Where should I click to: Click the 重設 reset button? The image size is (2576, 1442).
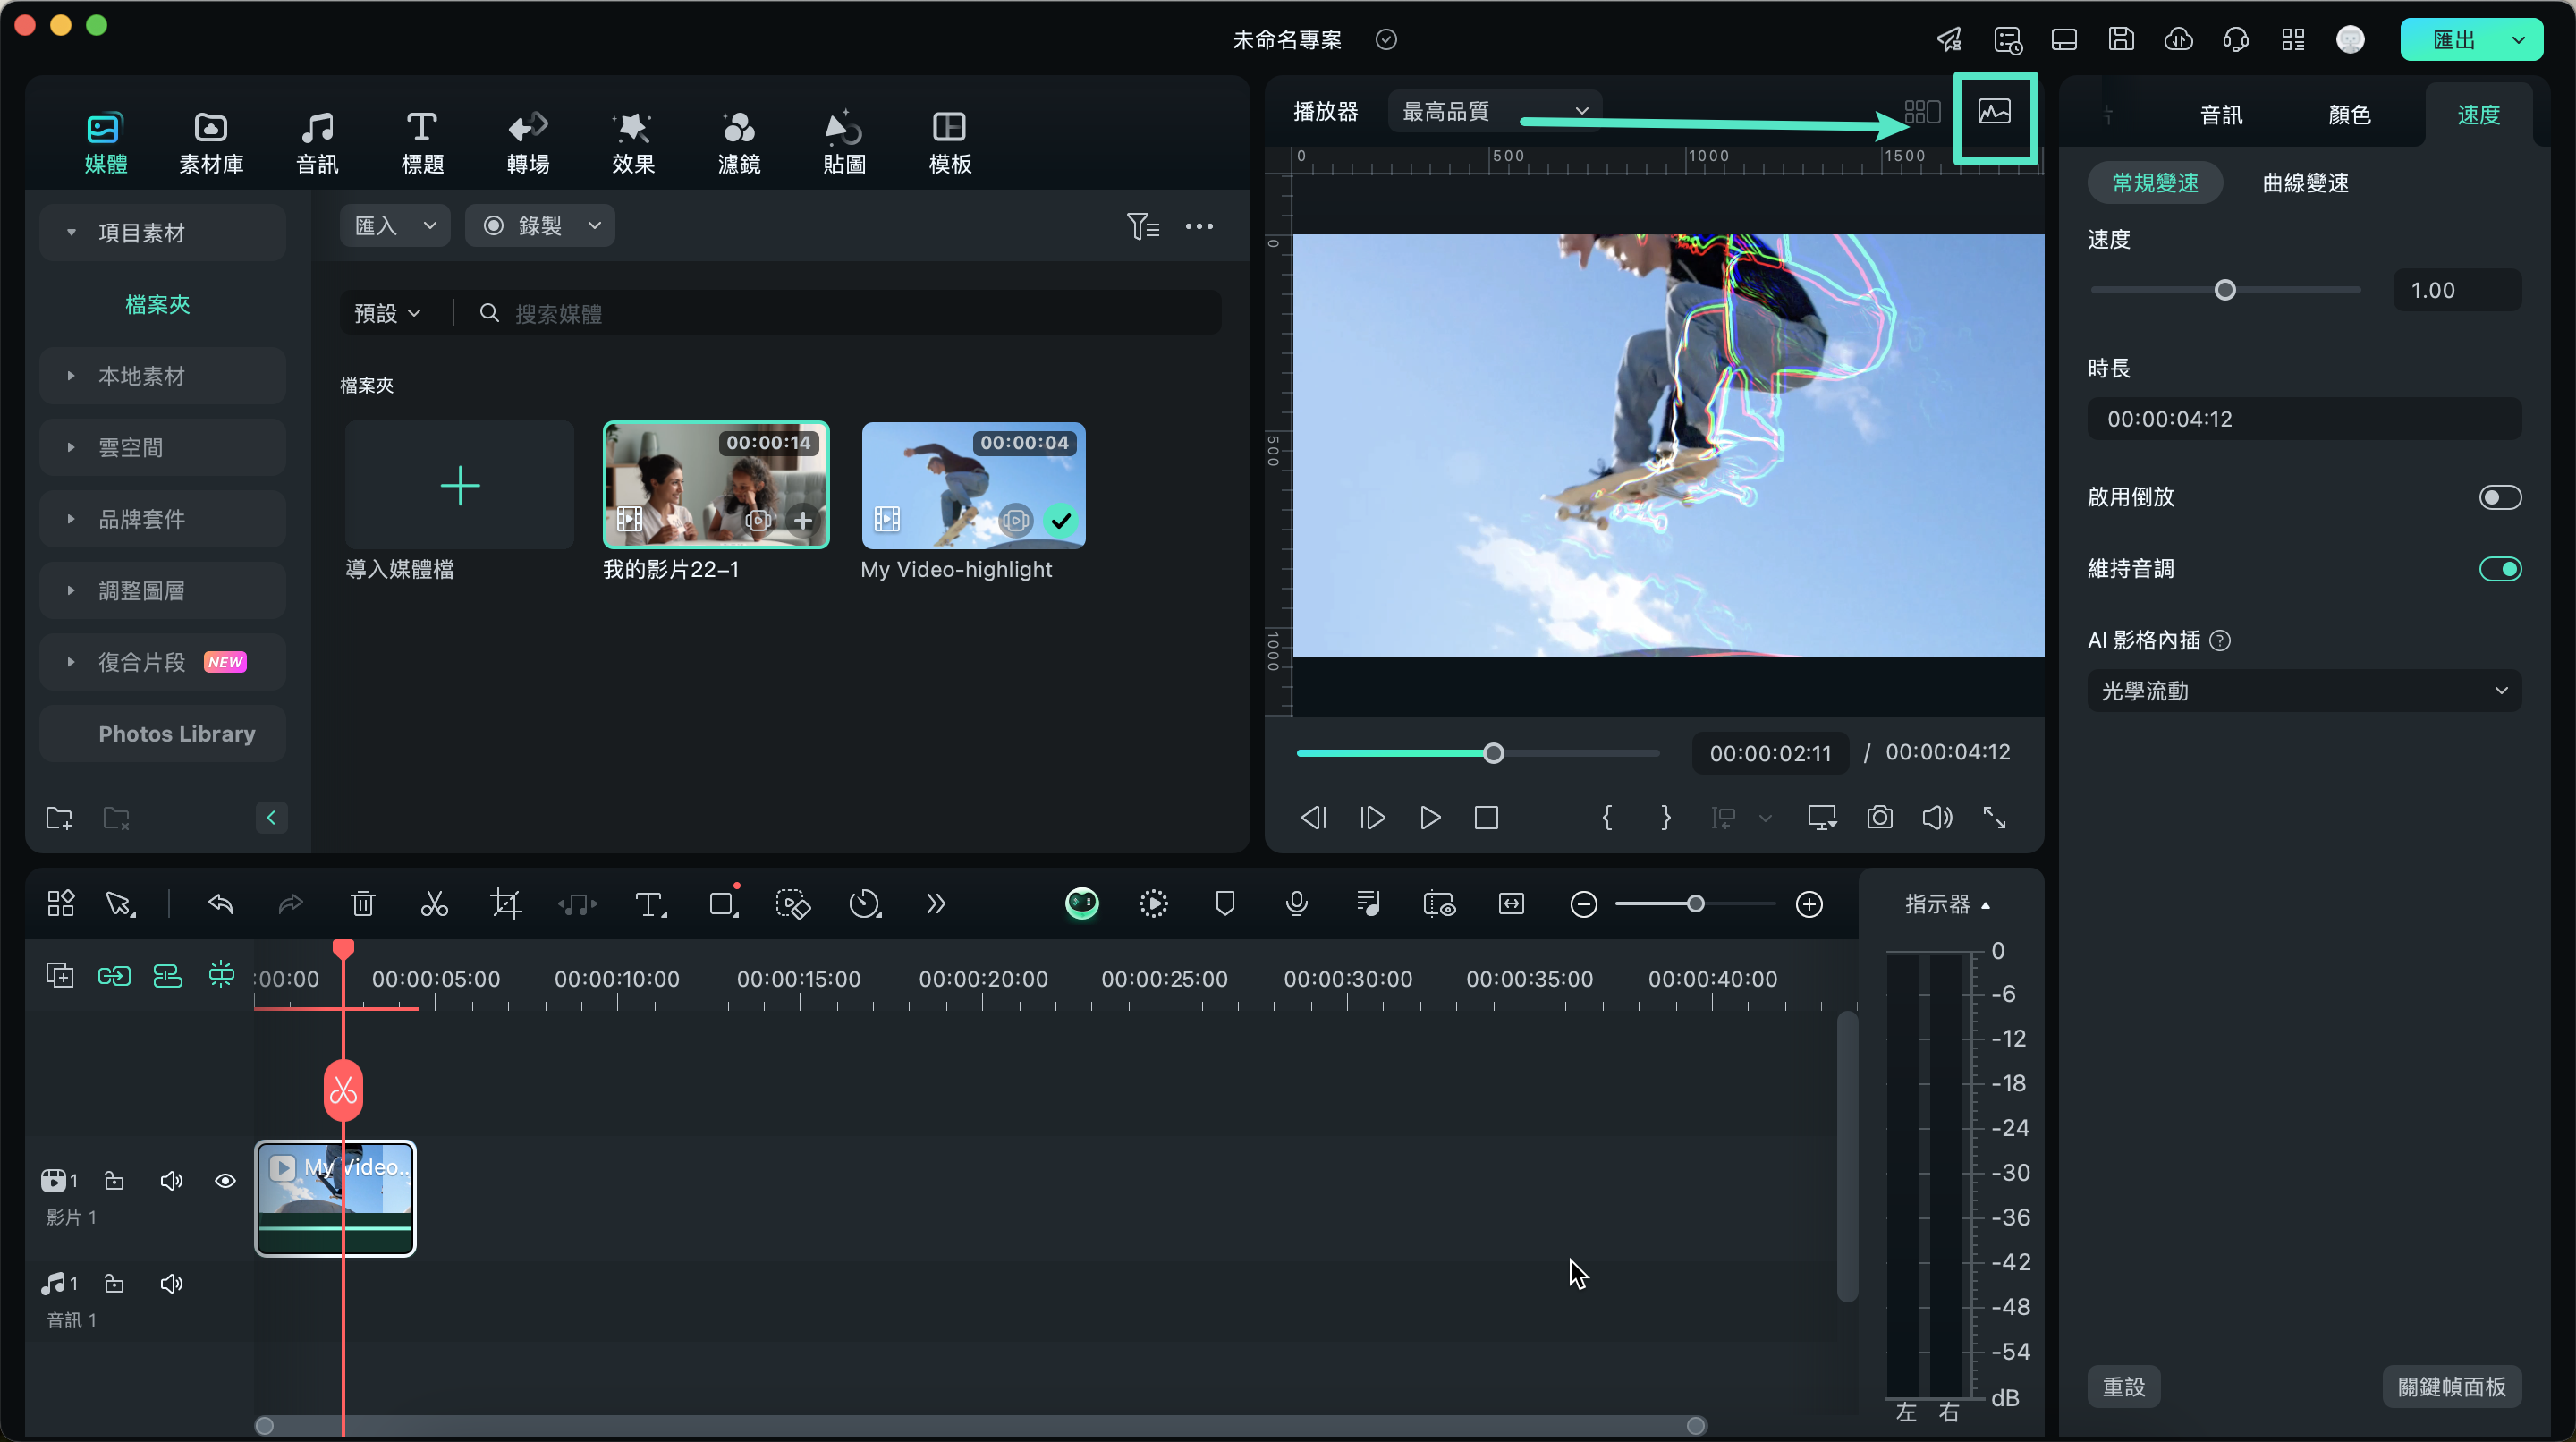[x=2124, y=1387]
